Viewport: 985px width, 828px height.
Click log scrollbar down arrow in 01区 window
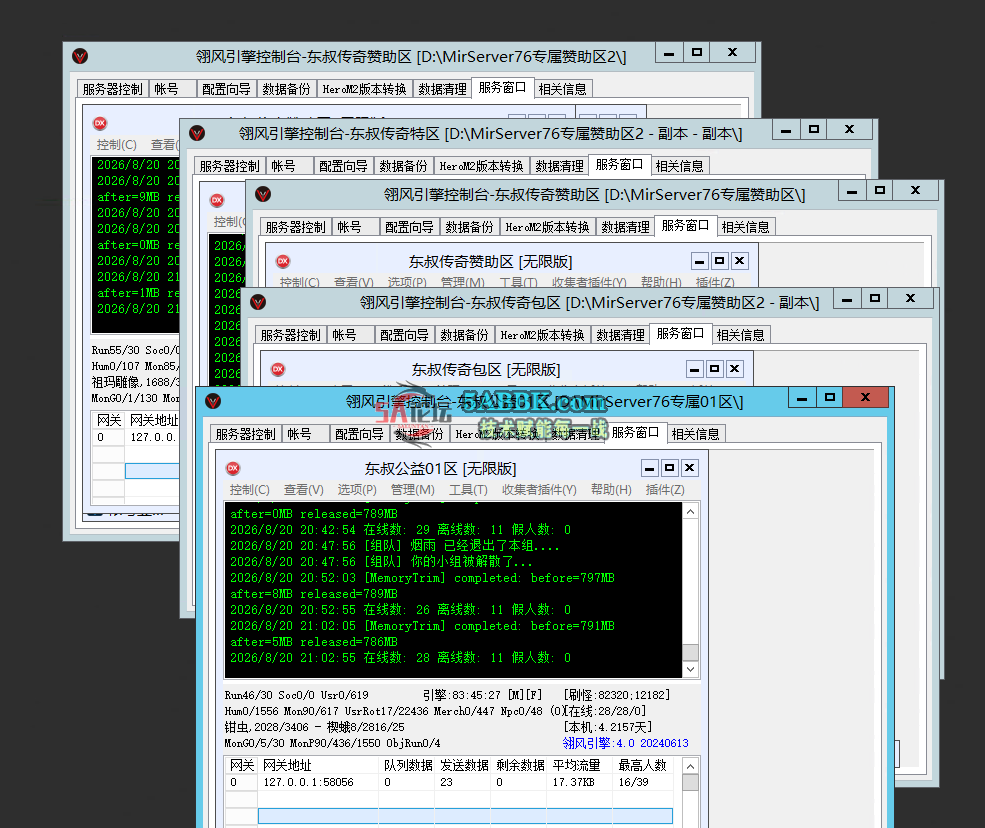690,670
